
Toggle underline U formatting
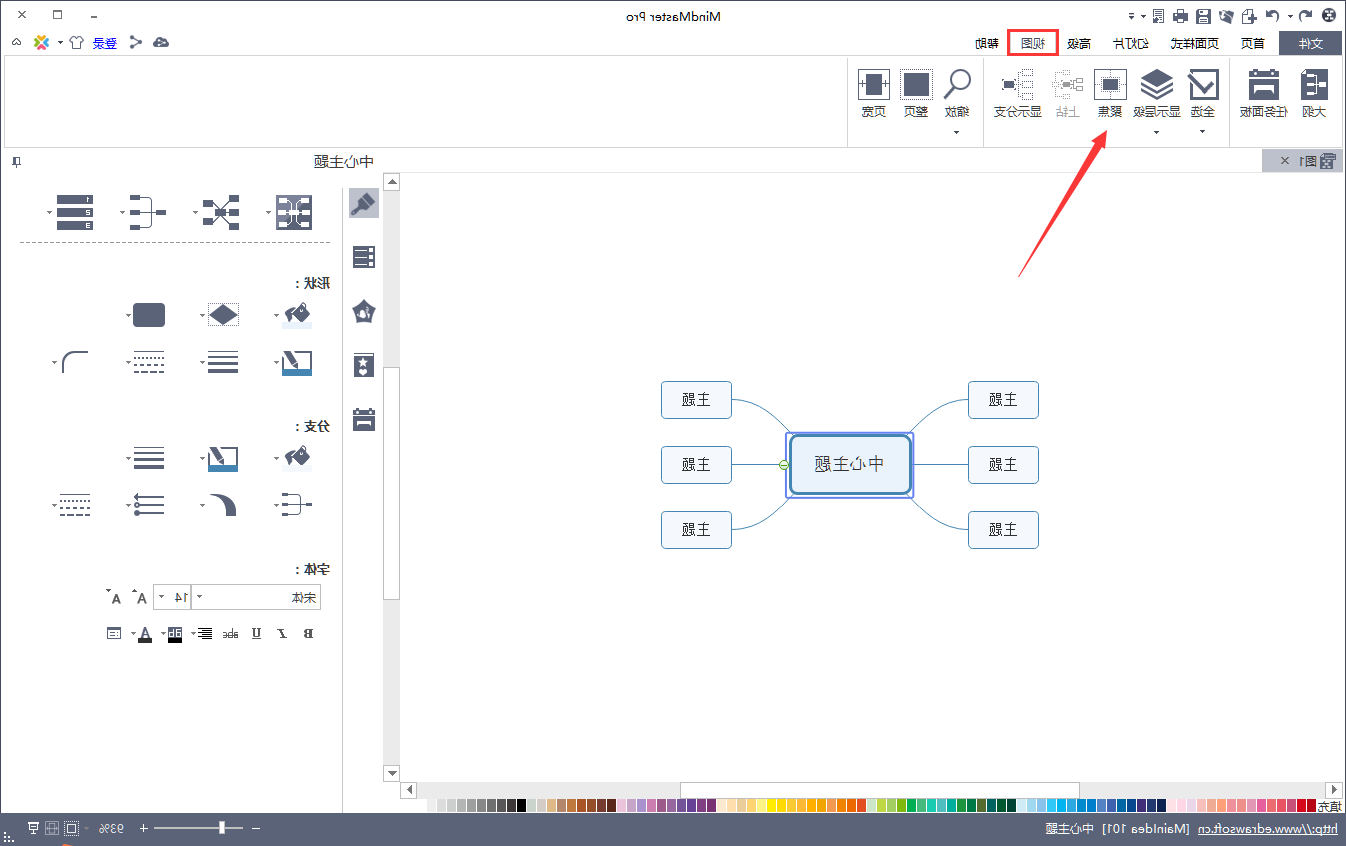click(256, 633)
